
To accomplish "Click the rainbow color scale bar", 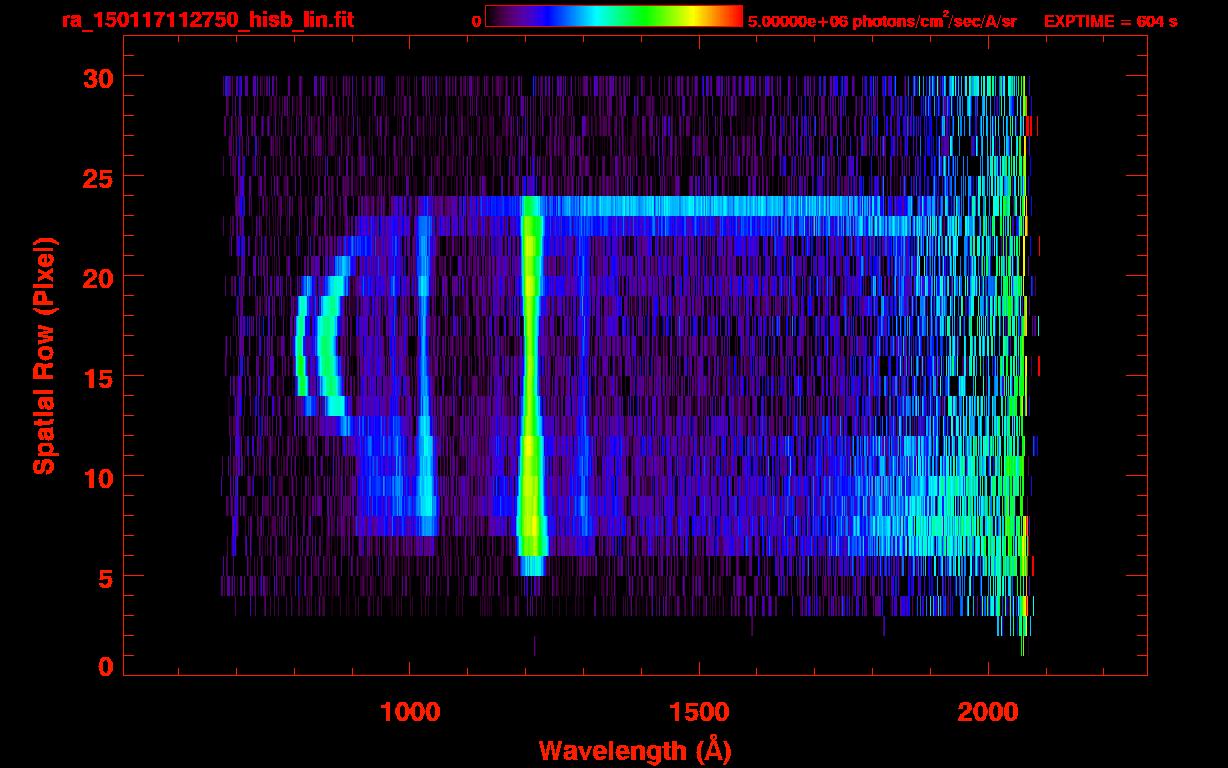I will 614,16.
